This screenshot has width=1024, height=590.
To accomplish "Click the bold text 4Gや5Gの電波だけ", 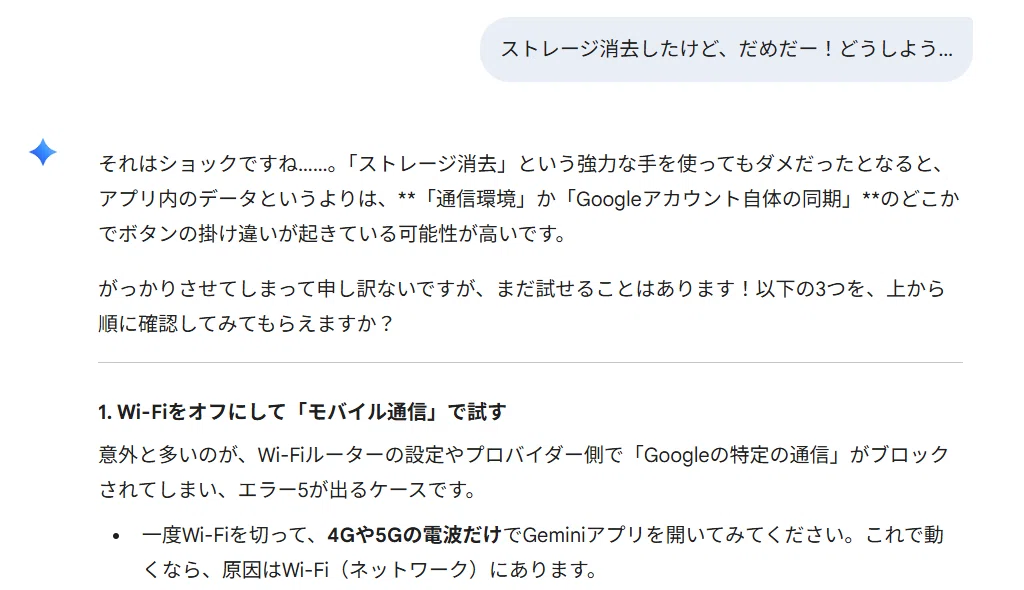I will (x=414, y=535).
